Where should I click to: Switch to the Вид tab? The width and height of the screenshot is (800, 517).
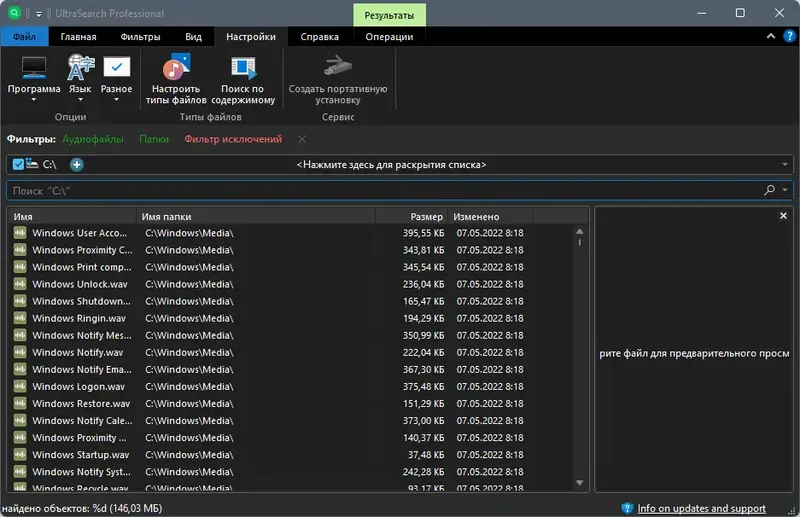coord(193,37)
